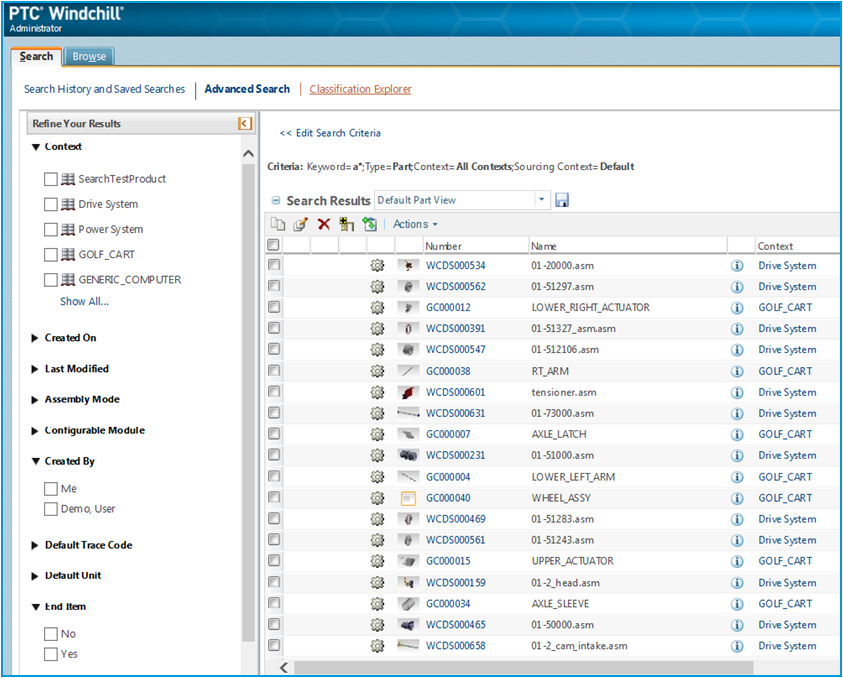
Task: Click info icon for tensioner.asm row
Action: (737, 392)
